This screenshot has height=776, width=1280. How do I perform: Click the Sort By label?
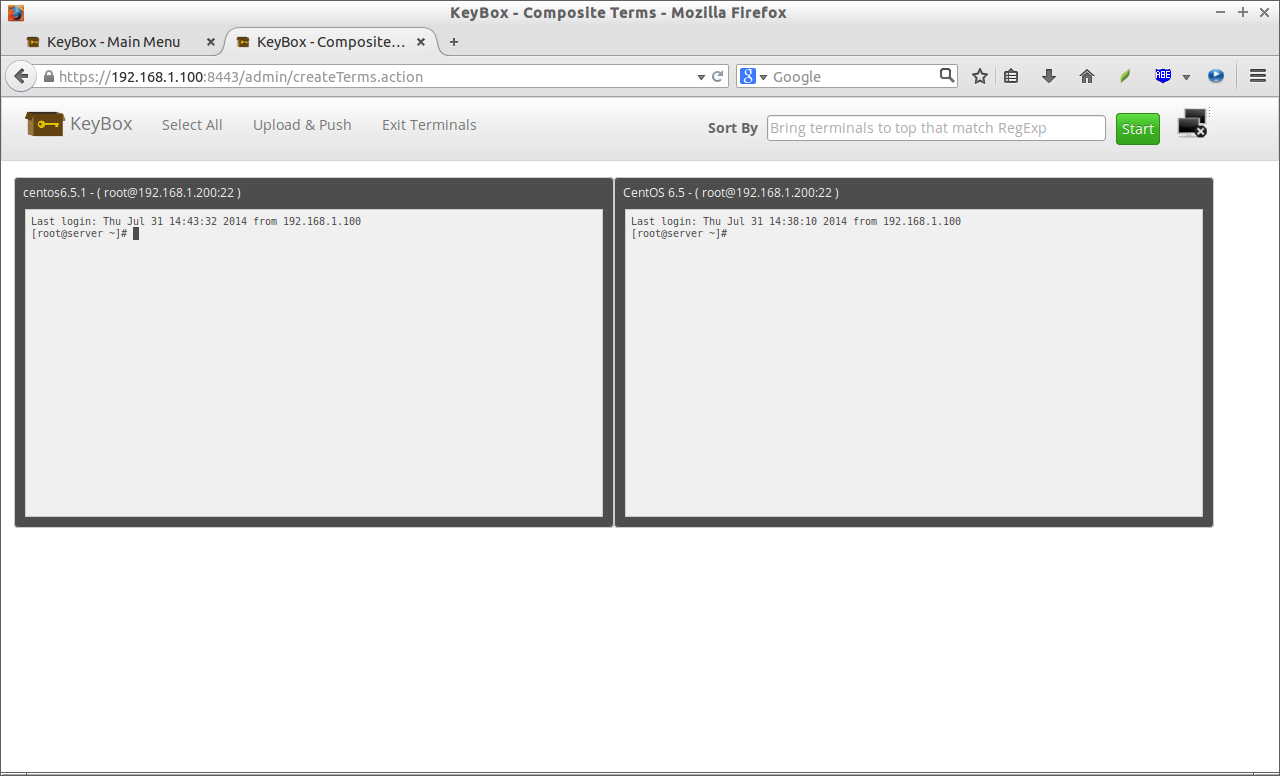pyautogui.click(x=733, y=128)
